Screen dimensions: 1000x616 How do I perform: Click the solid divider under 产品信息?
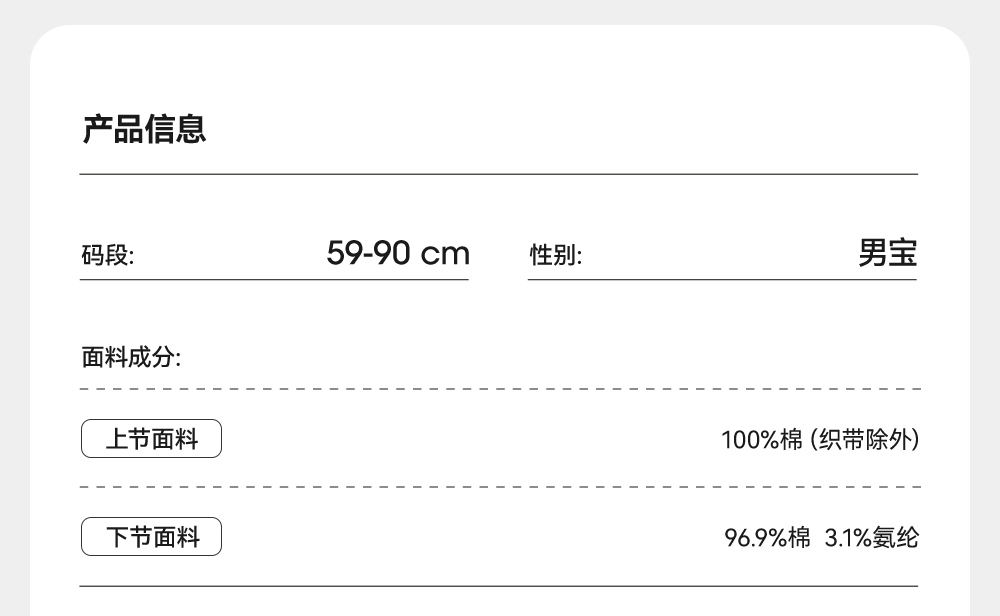pyautogui.click(x=499, y=174)
